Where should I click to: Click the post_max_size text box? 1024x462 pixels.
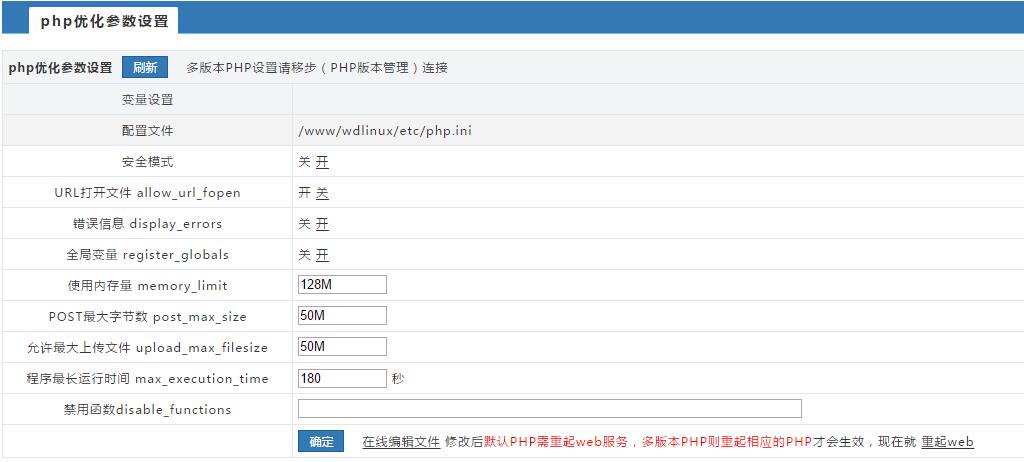click(342, 316)
